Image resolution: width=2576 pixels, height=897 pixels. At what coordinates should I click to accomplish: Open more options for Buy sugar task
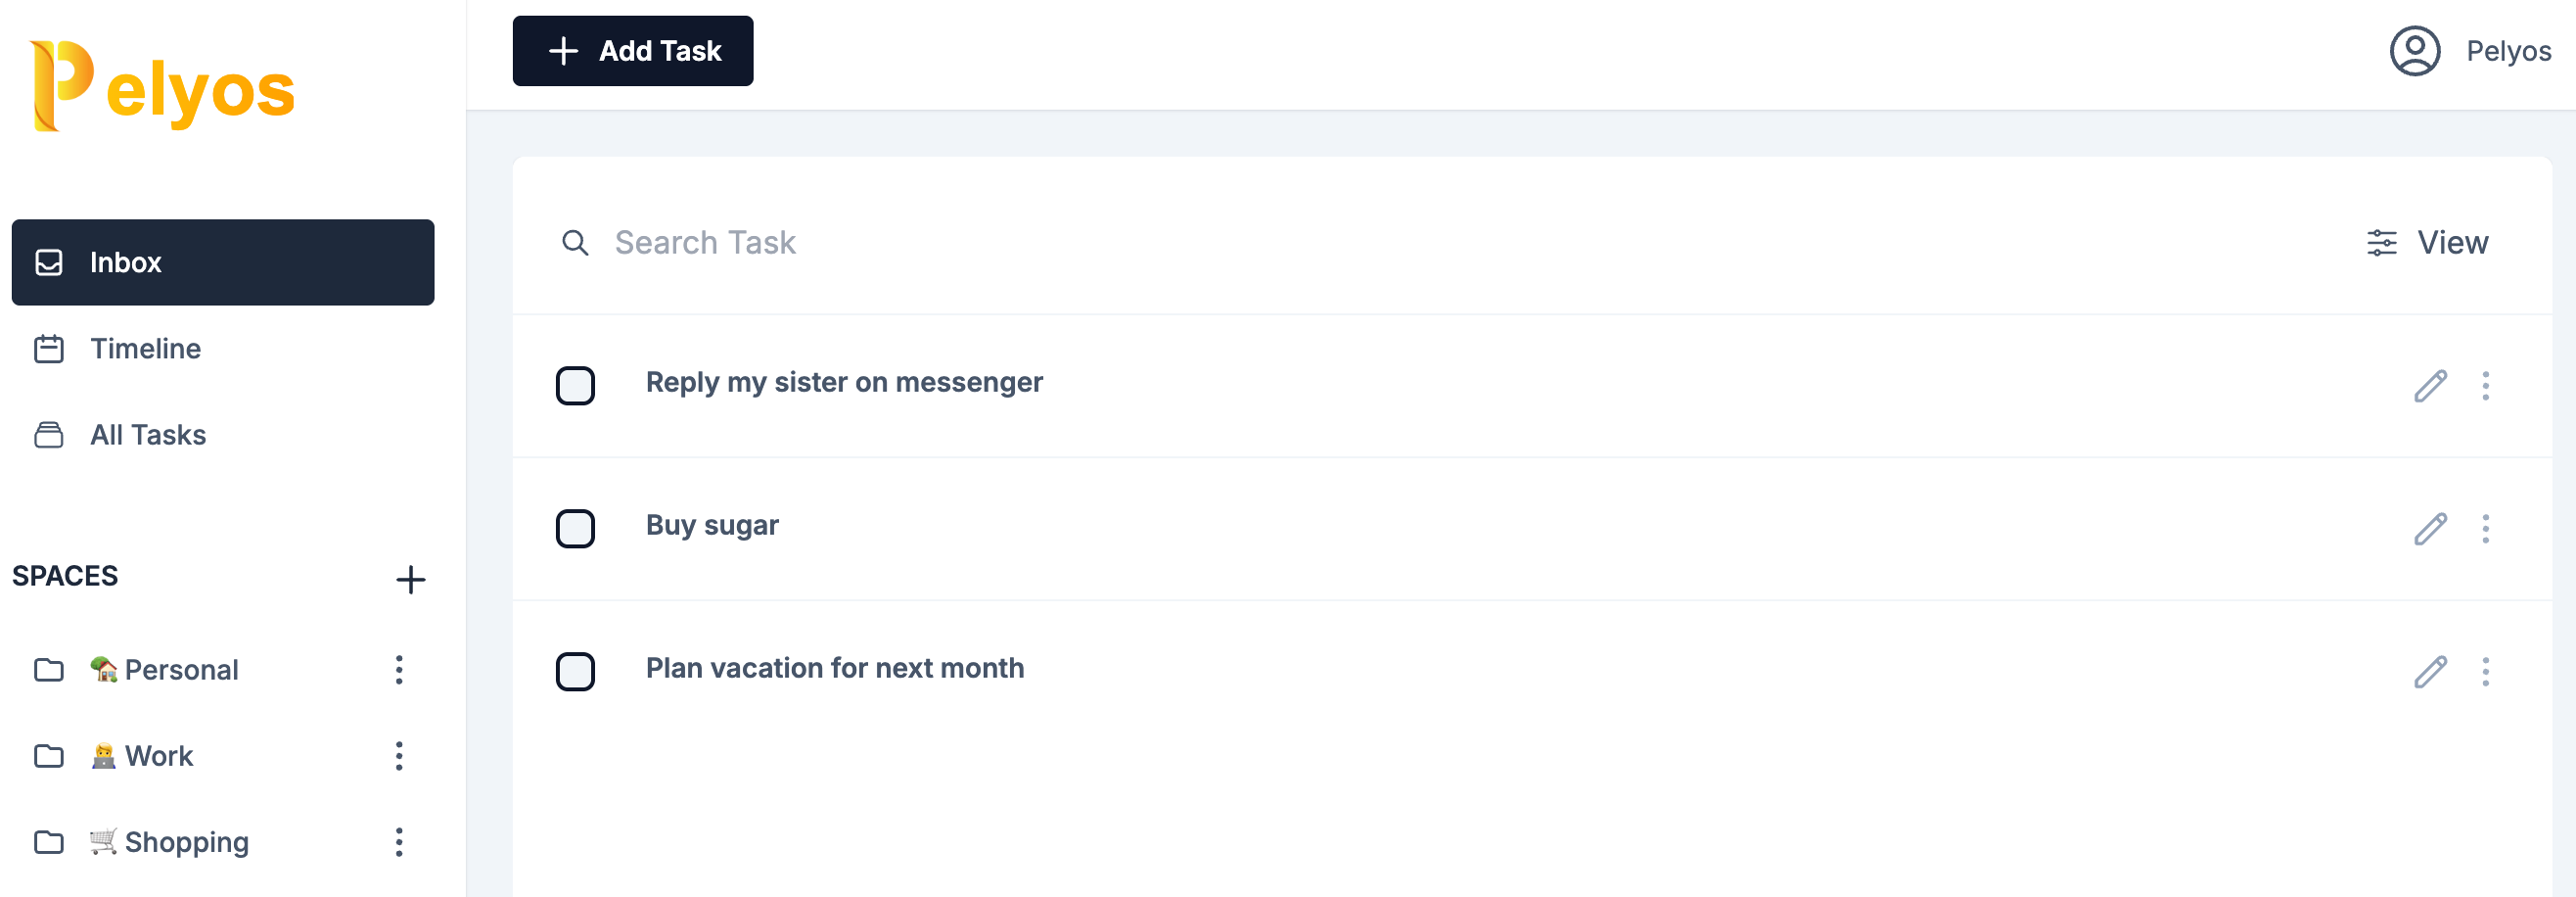tap(2485, 528)
